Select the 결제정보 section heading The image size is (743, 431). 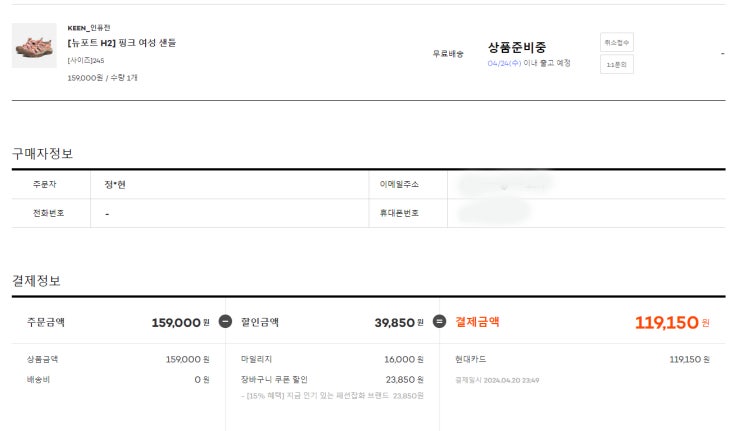click(36, 280)
